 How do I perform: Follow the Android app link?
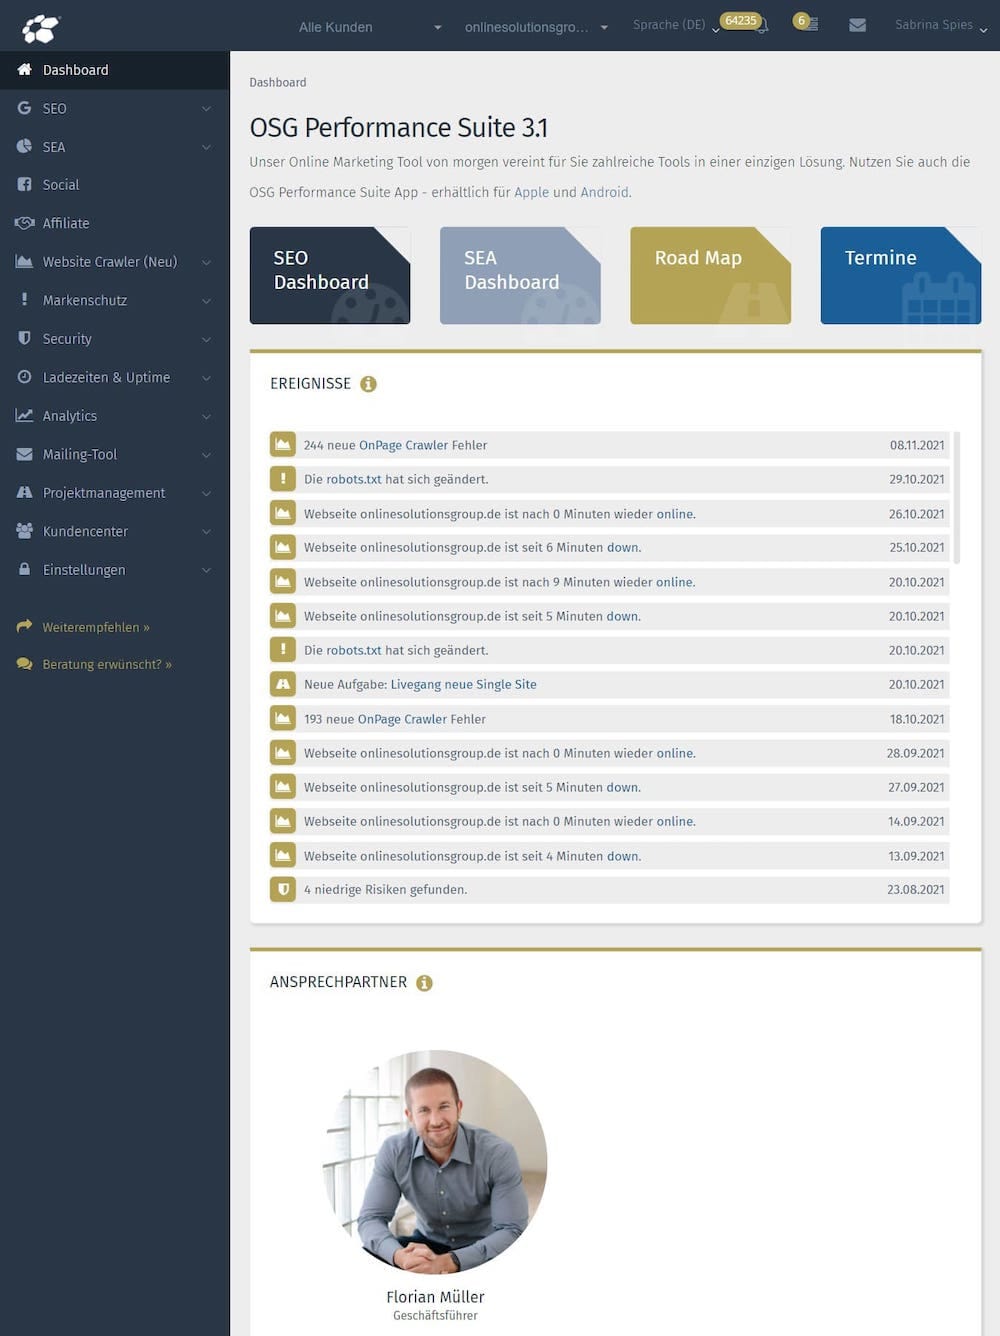point(605,192)
